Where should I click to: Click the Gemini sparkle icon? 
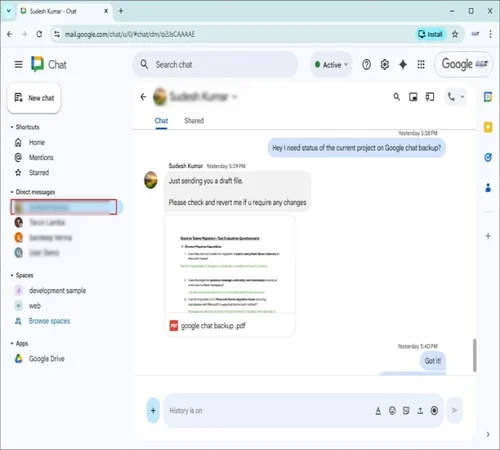(x=403, y=64)
